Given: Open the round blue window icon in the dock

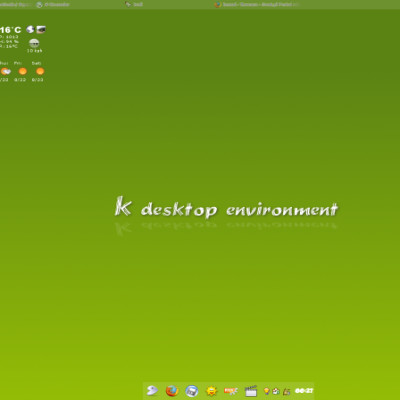Looking at the screenshot, I should point(192,391).
